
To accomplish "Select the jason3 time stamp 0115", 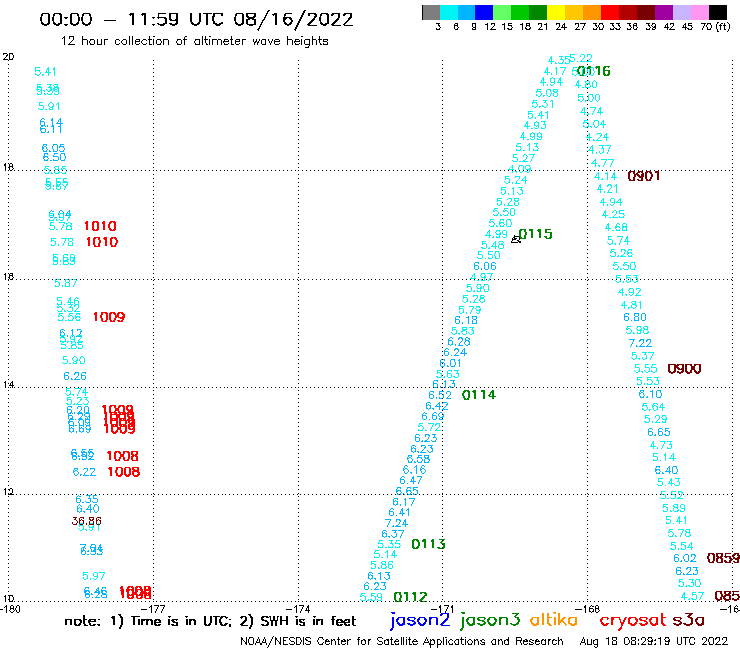I will coord(536,234).
